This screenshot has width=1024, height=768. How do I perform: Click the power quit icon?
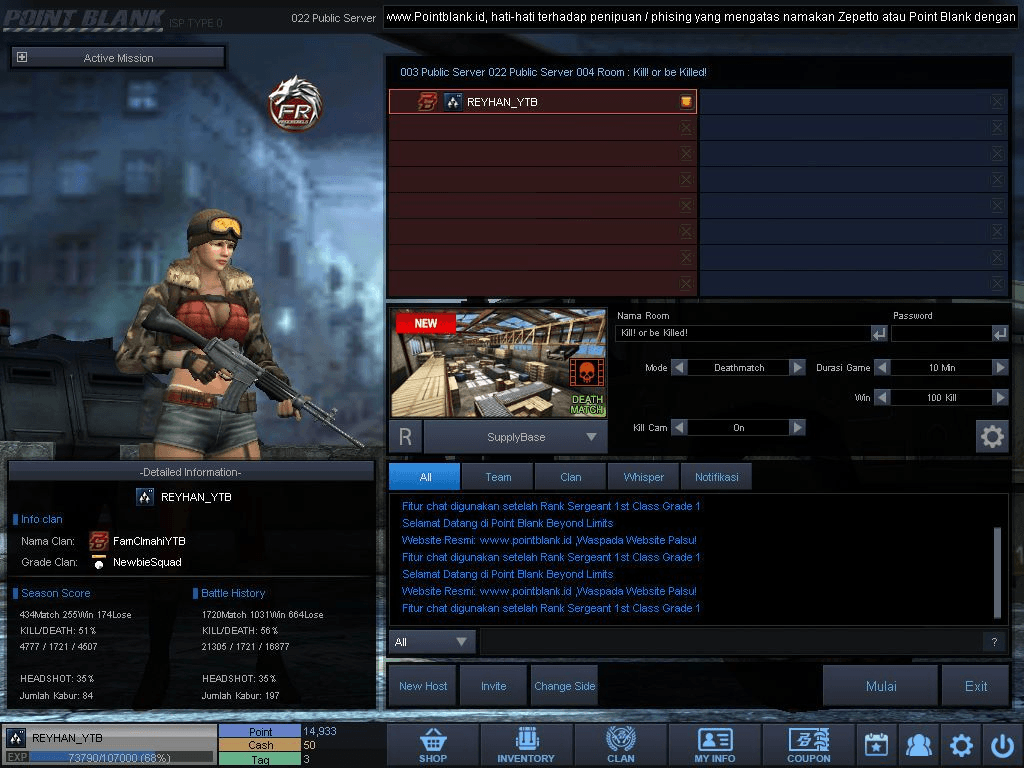tap(1002, 745)
